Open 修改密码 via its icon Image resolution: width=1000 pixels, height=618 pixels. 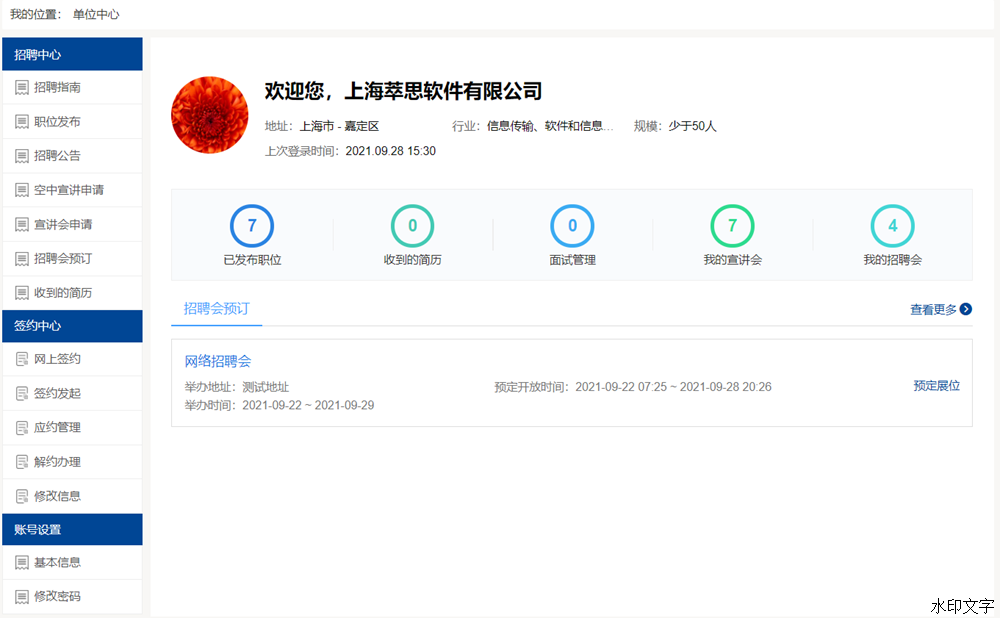point(22,596)
